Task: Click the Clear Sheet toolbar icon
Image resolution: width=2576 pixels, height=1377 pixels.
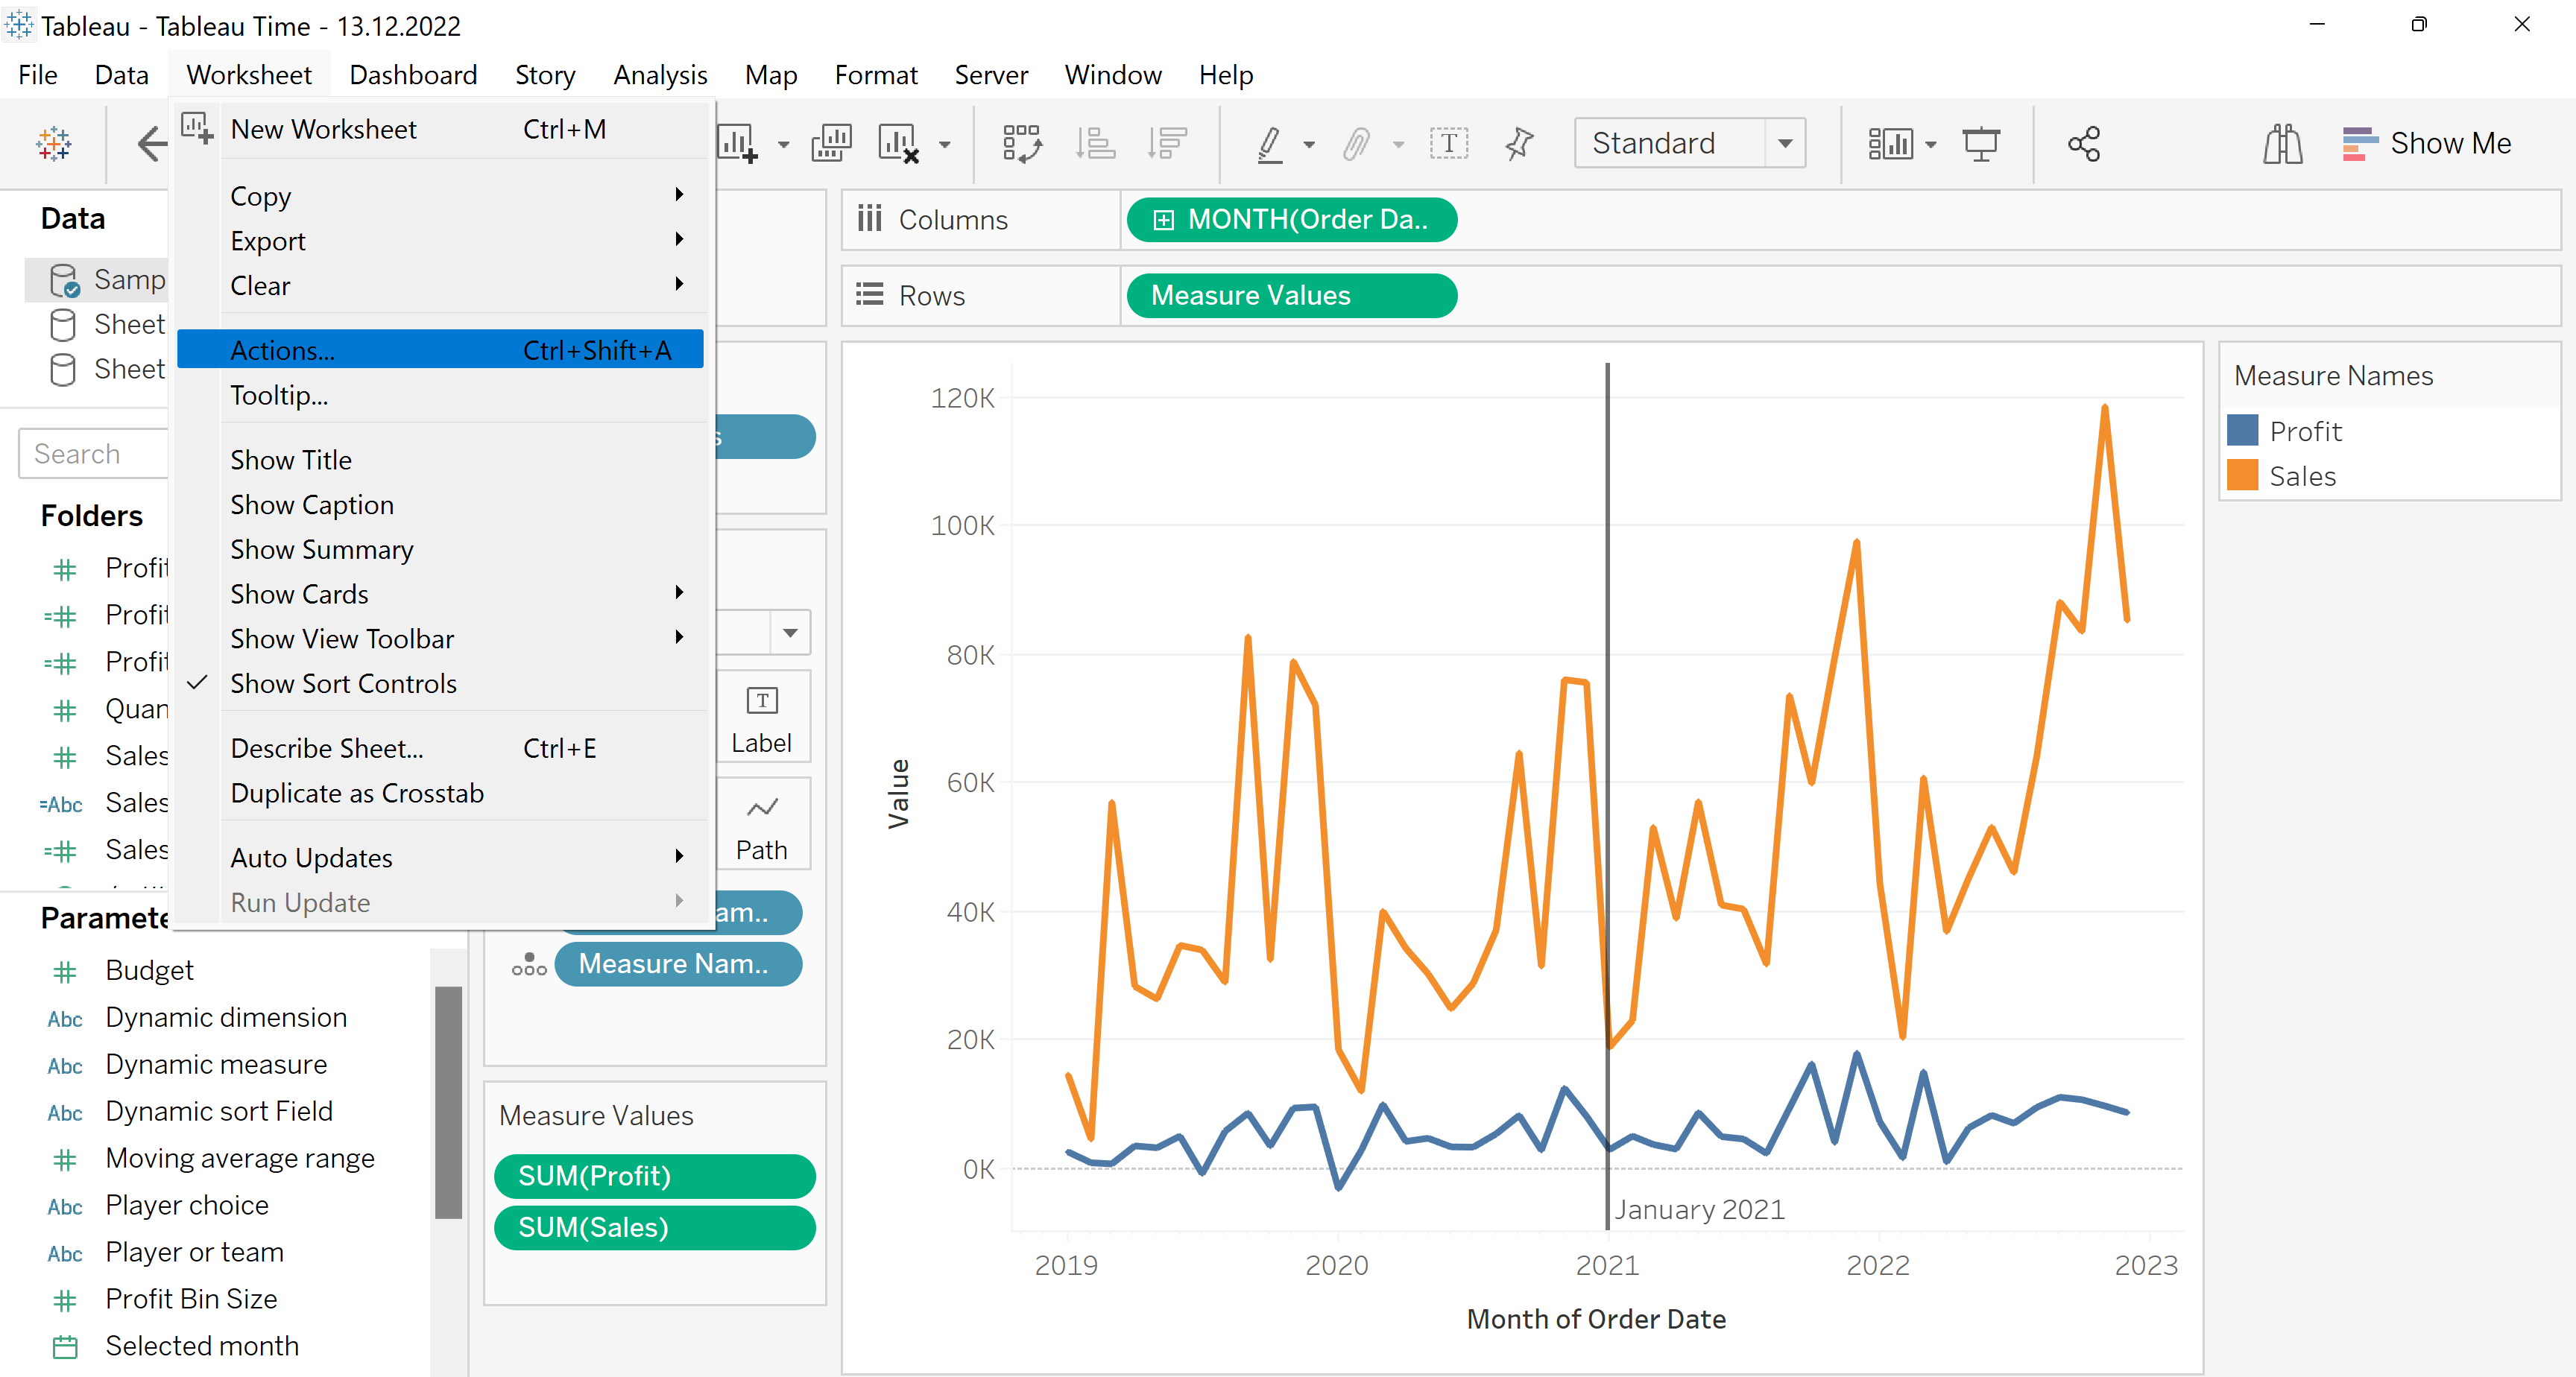Action: pos(897,144)
